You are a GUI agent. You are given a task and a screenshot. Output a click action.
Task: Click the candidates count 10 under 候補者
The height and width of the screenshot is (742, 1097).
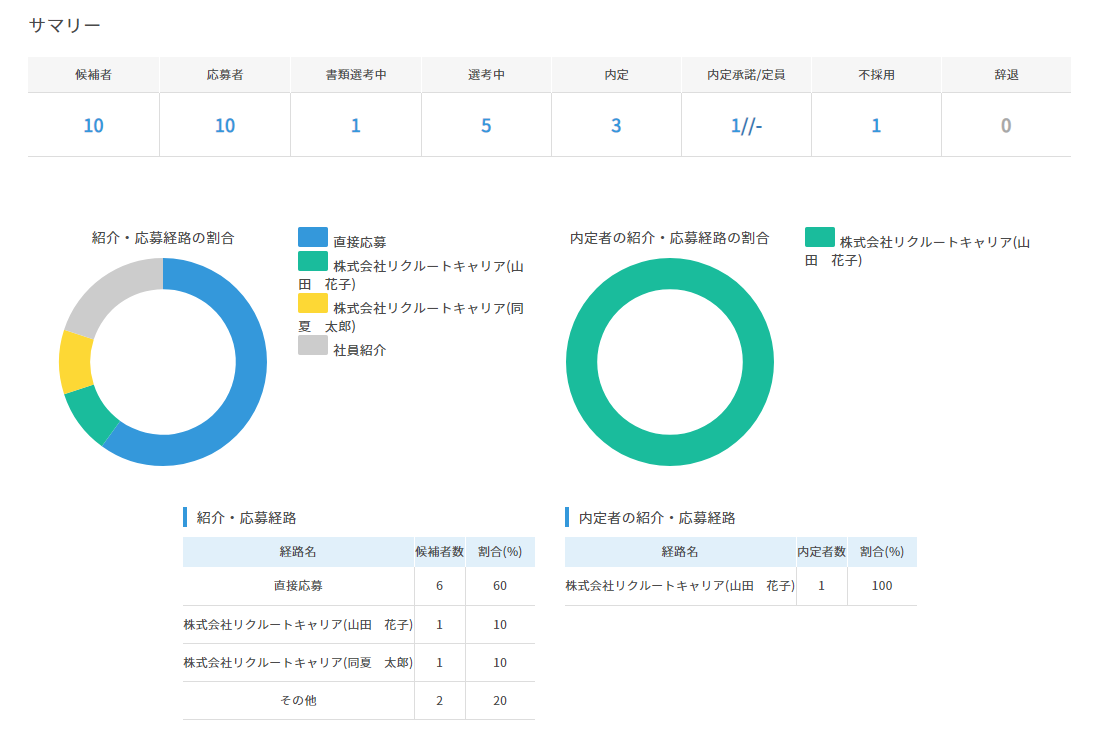click(93, 125)
